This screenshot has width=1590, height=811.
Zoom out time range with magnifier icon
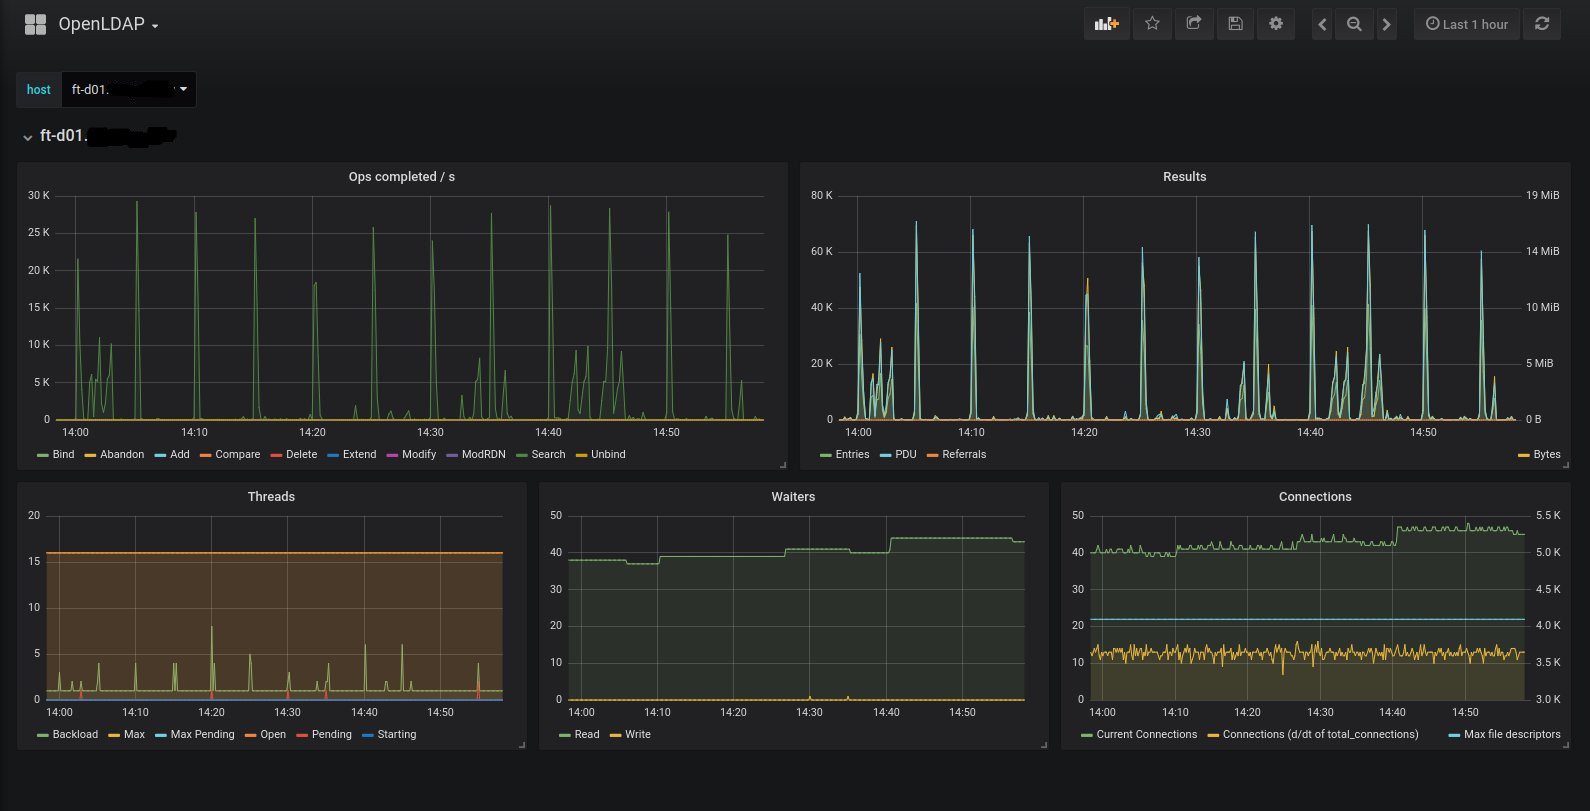1354,24
